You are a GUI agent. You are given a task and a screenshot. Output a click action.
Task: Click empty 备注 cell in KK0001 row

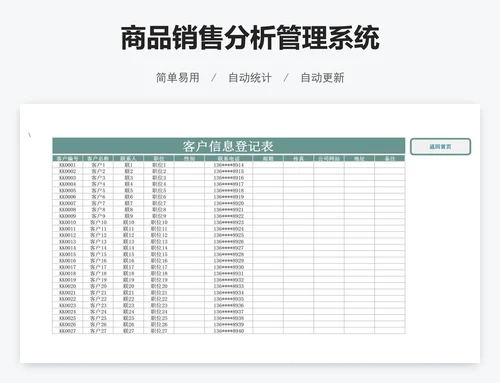point(390,165)
